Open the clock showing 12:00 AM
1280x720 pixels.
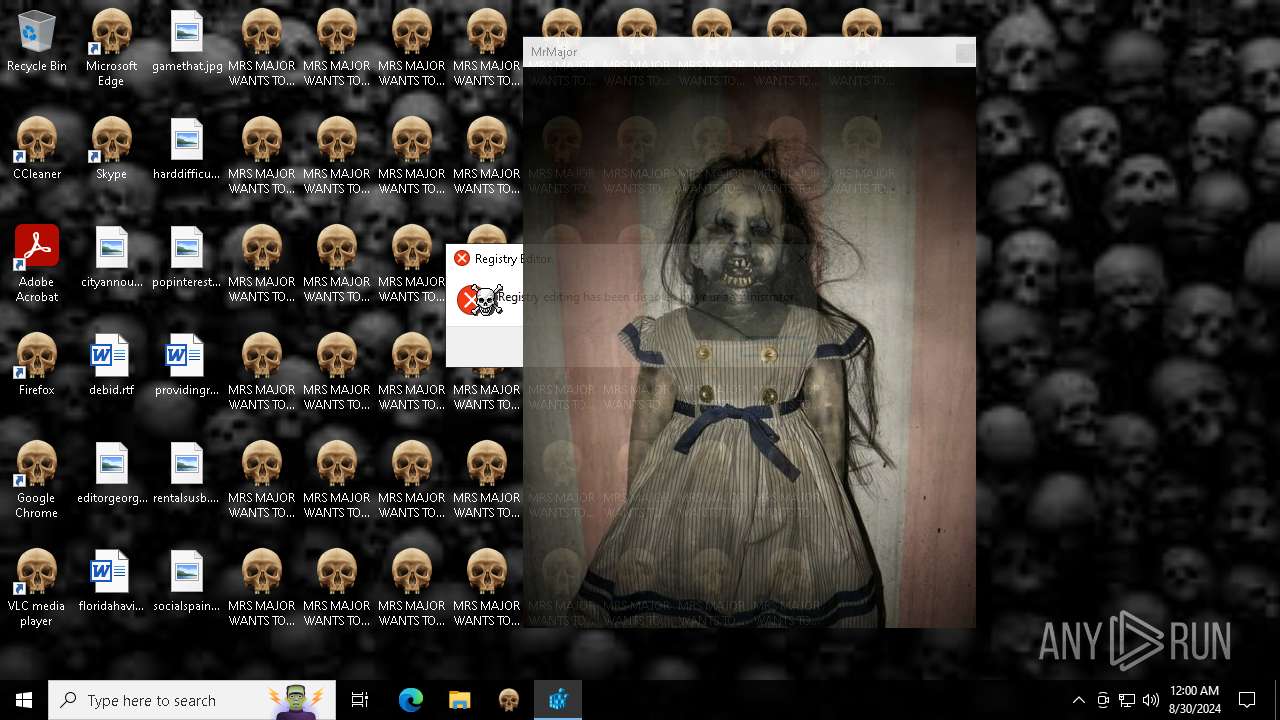pyautogui.click(x=1194, y=700)
